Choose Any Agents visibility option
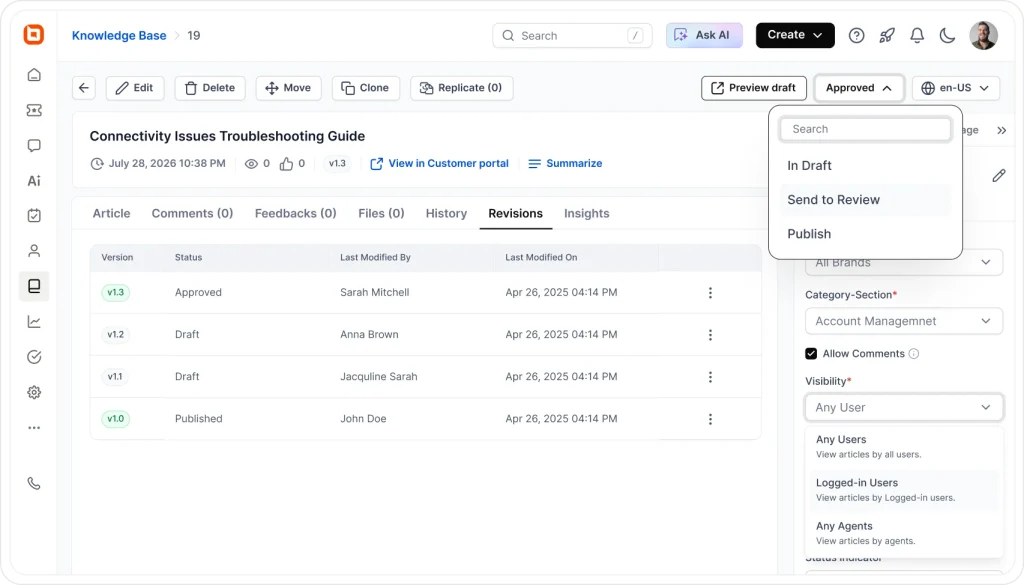 (x=903, y=533)
